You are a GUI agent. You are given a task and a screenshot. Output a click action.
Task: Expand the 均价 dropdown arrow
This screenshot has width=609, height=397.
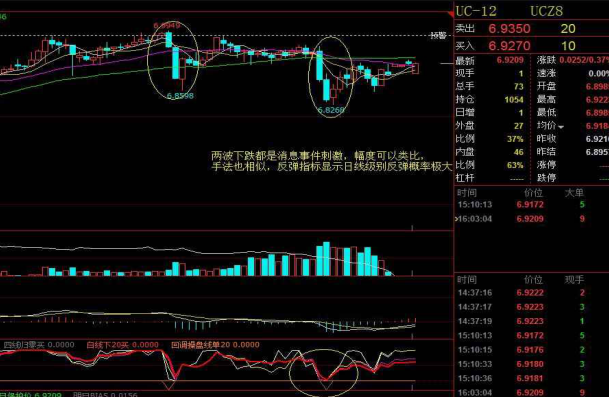(561, 127)
